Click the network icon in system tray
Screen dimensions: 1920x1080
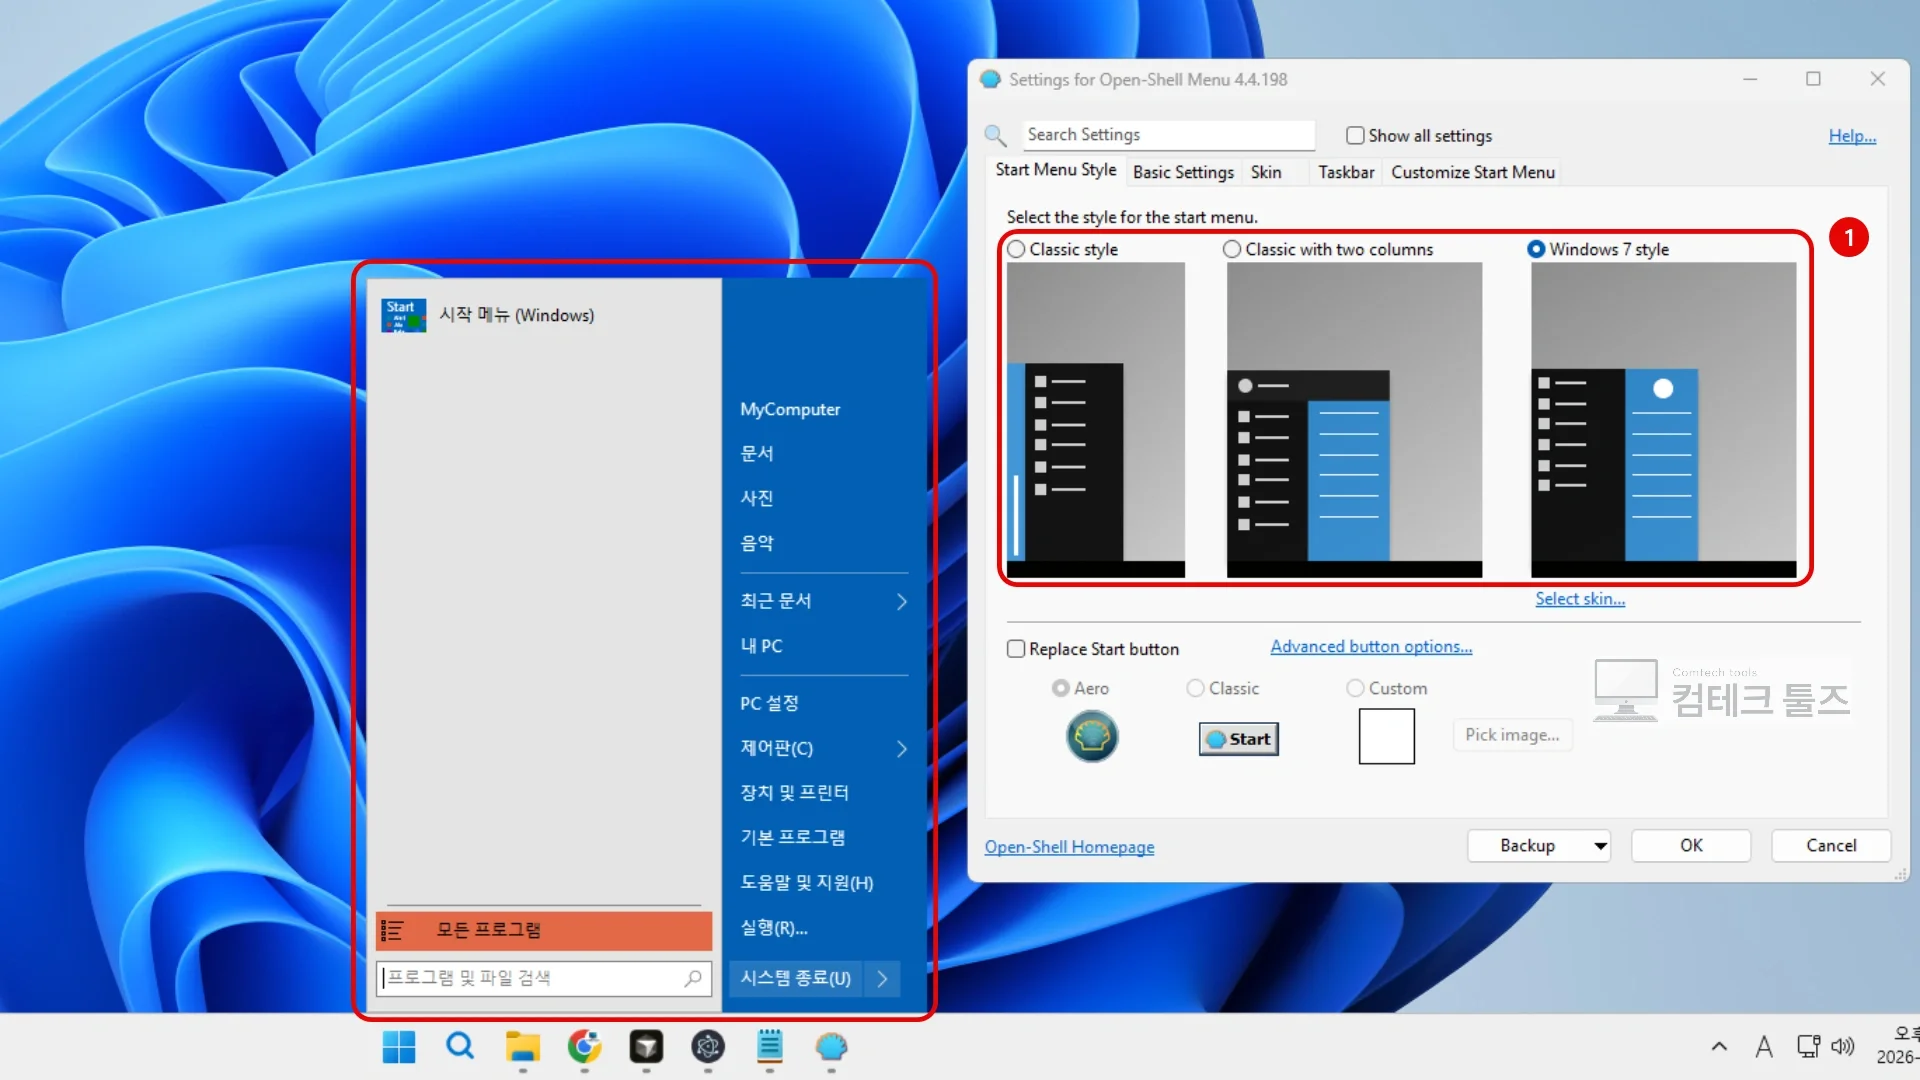pos(1808,1047)
